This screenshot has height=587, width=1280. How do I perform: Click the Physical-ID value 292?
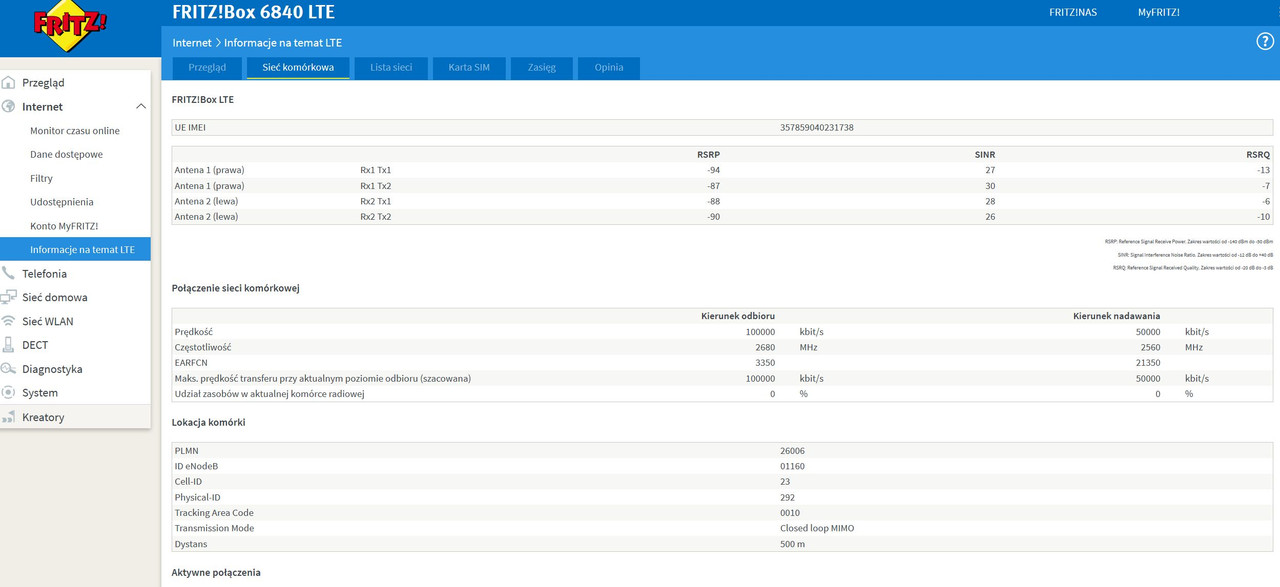[x=788, y=497]
